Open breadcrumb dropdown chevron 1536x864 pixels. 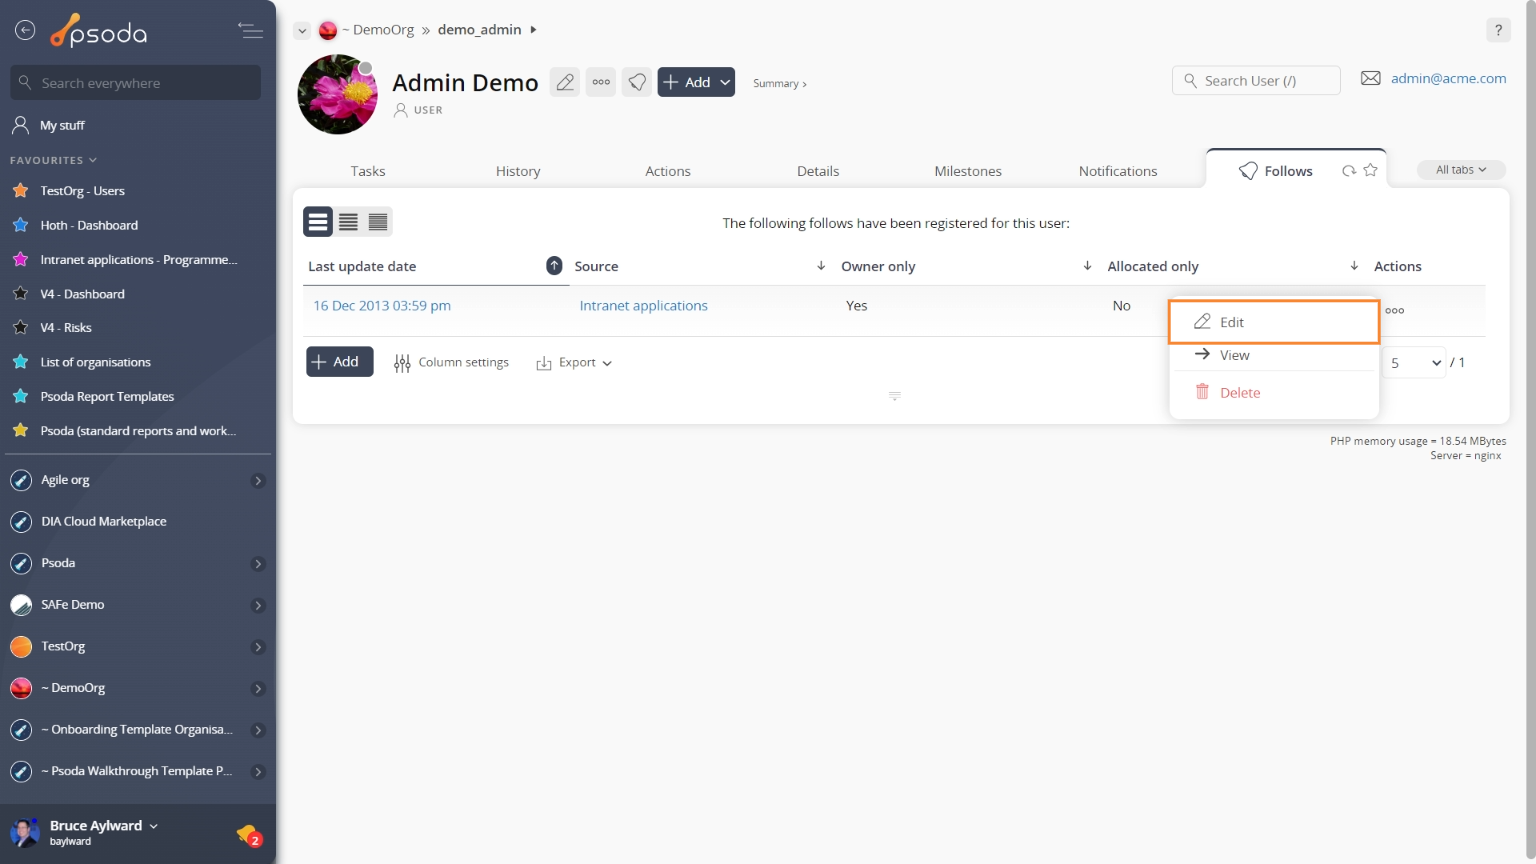coord(301,31)
